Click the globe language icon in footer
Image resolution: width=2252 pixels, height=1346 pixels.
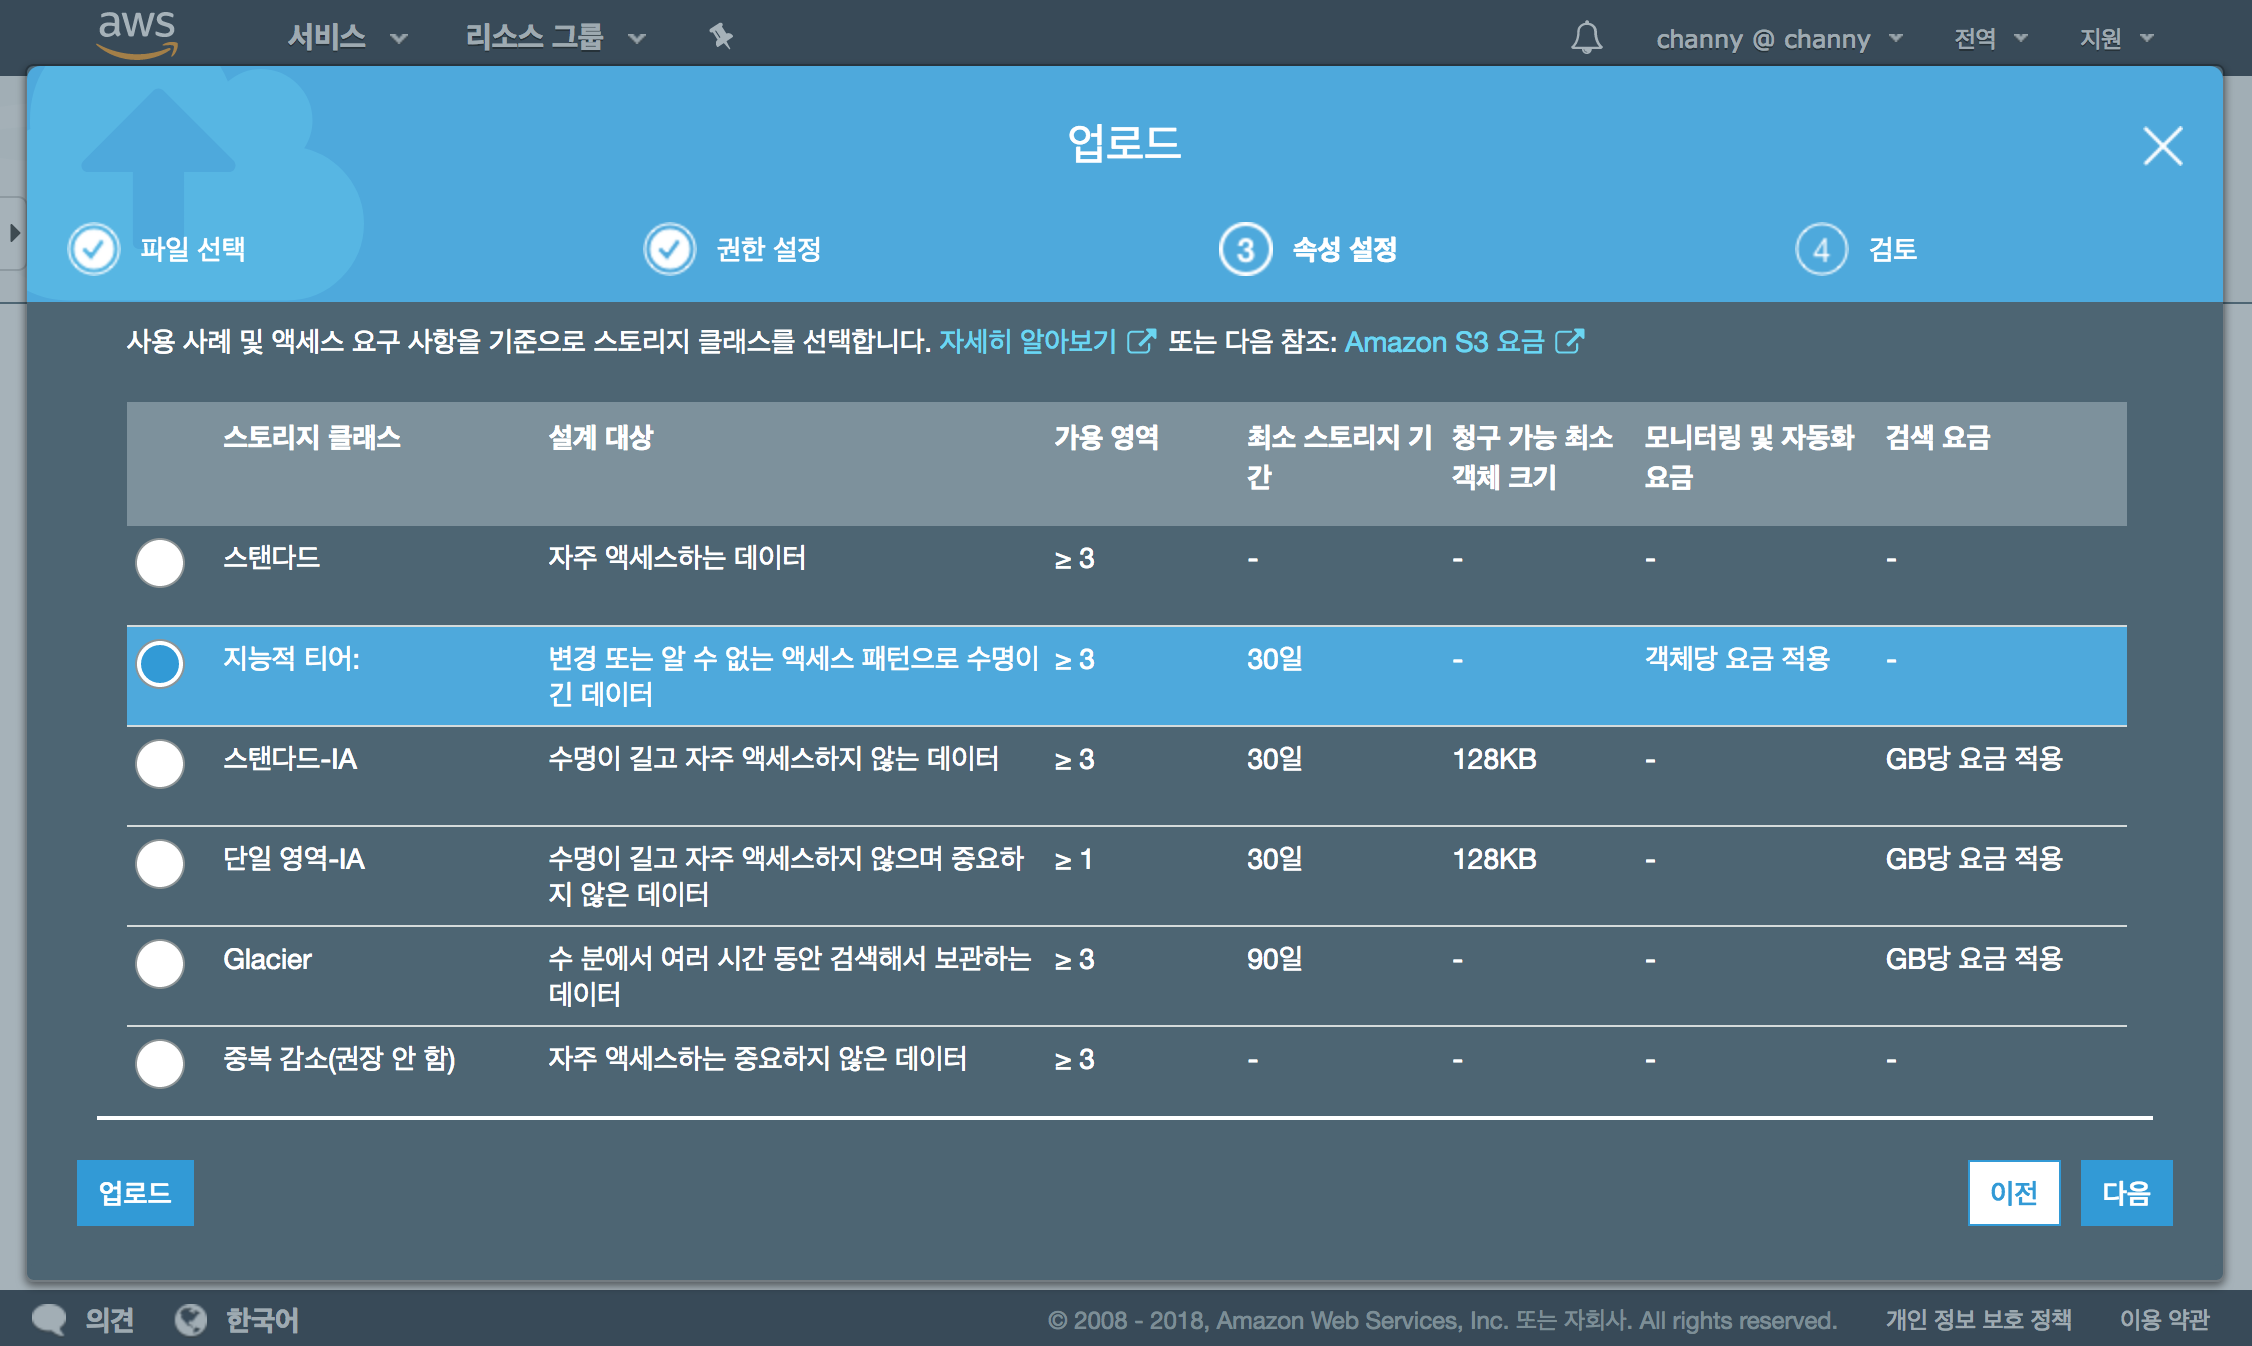[191, 1319]
